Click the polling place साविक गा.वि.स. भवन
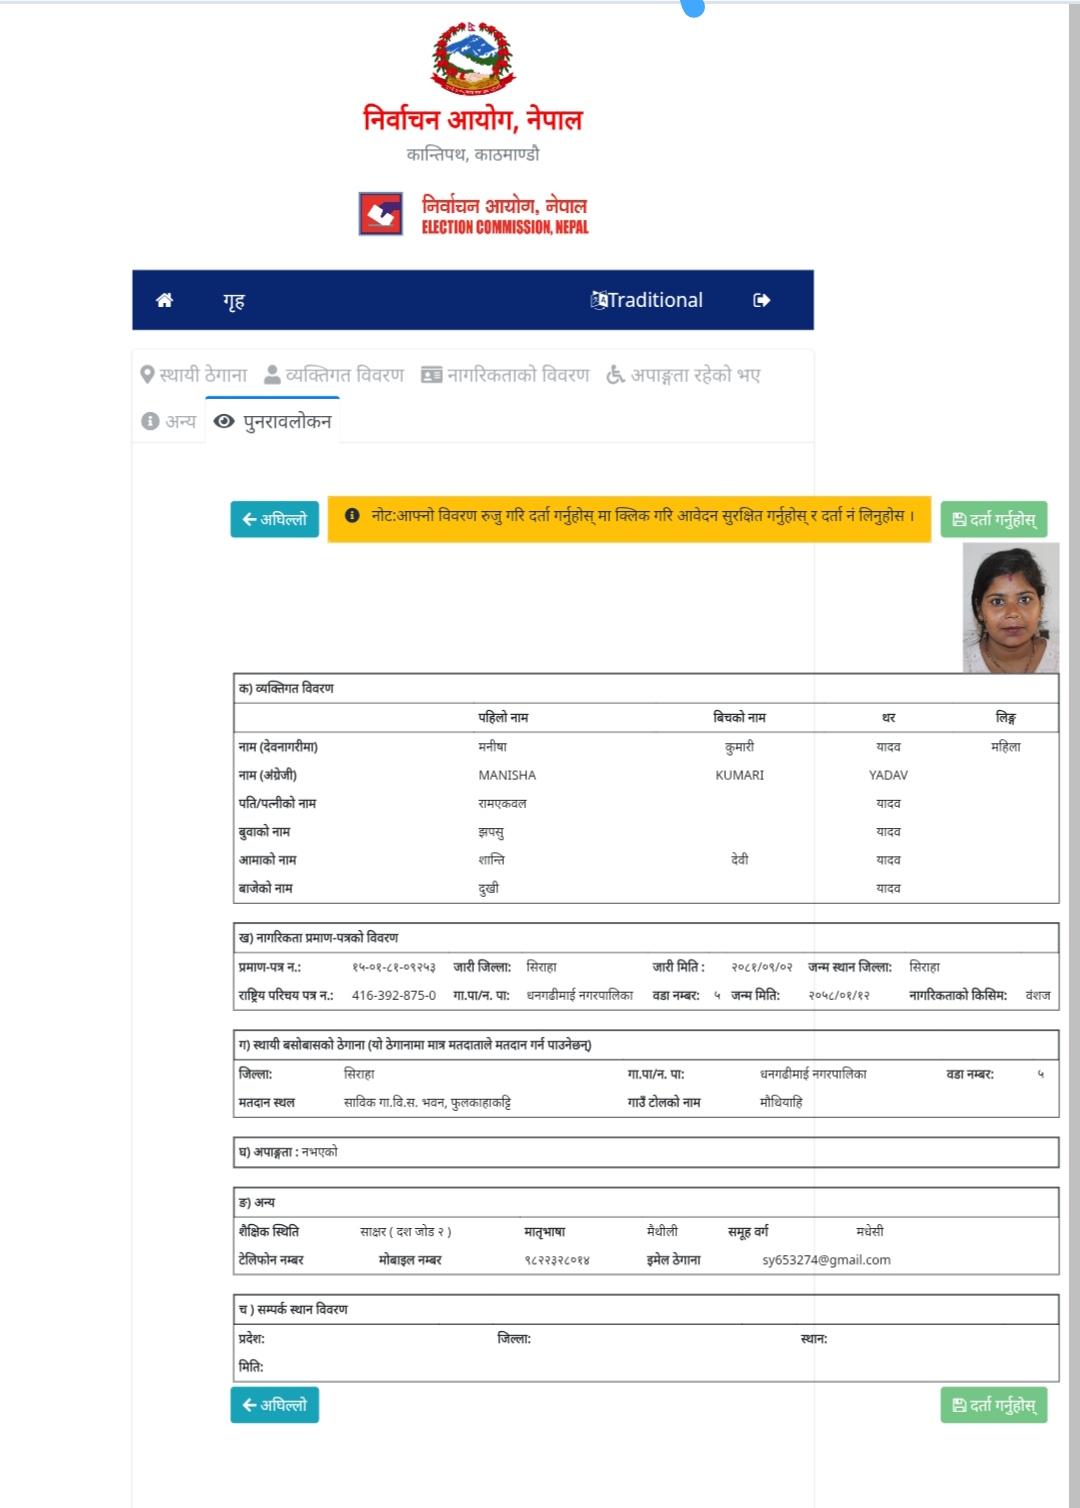Viewport: 1080px width, 1508px height. [427, 1102]
